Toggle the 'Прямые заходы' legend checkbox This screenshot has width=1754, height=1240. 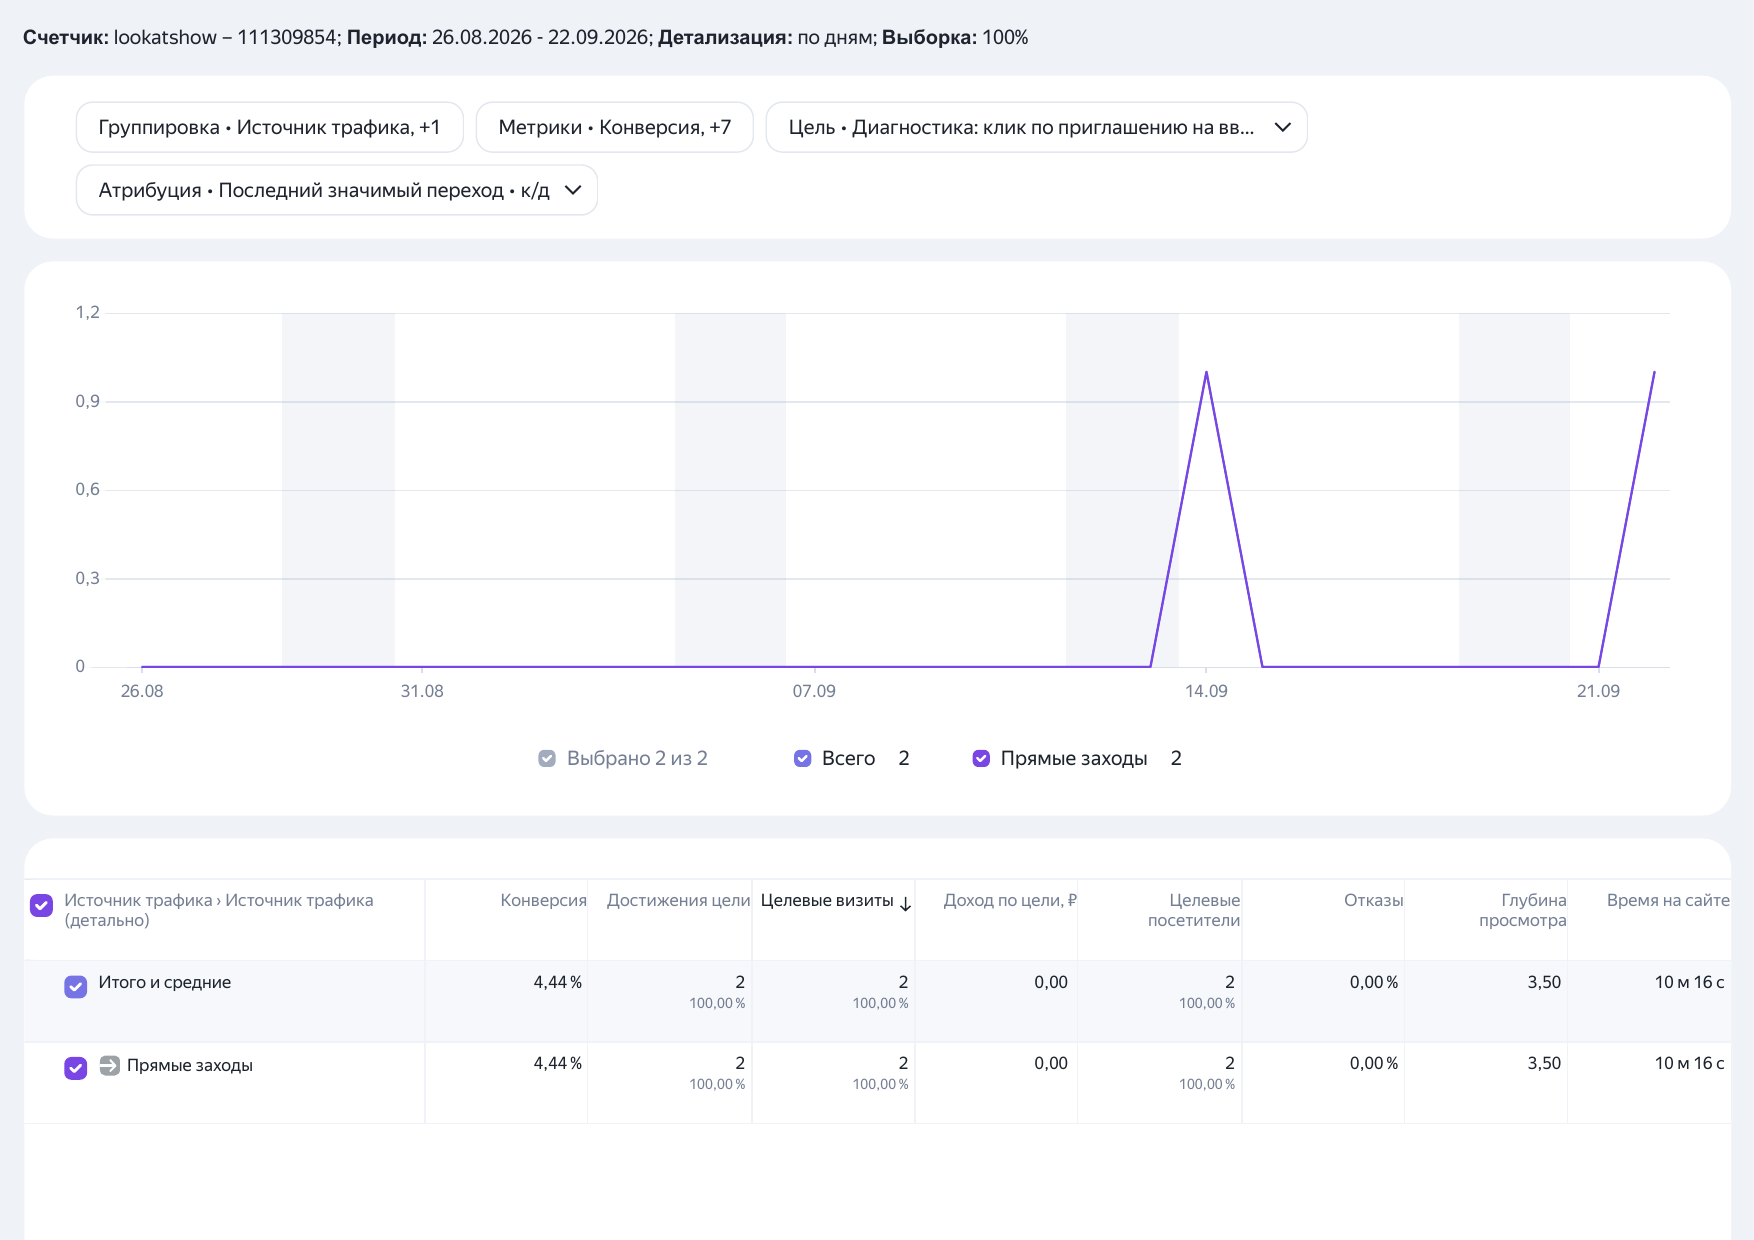(981, 758)
